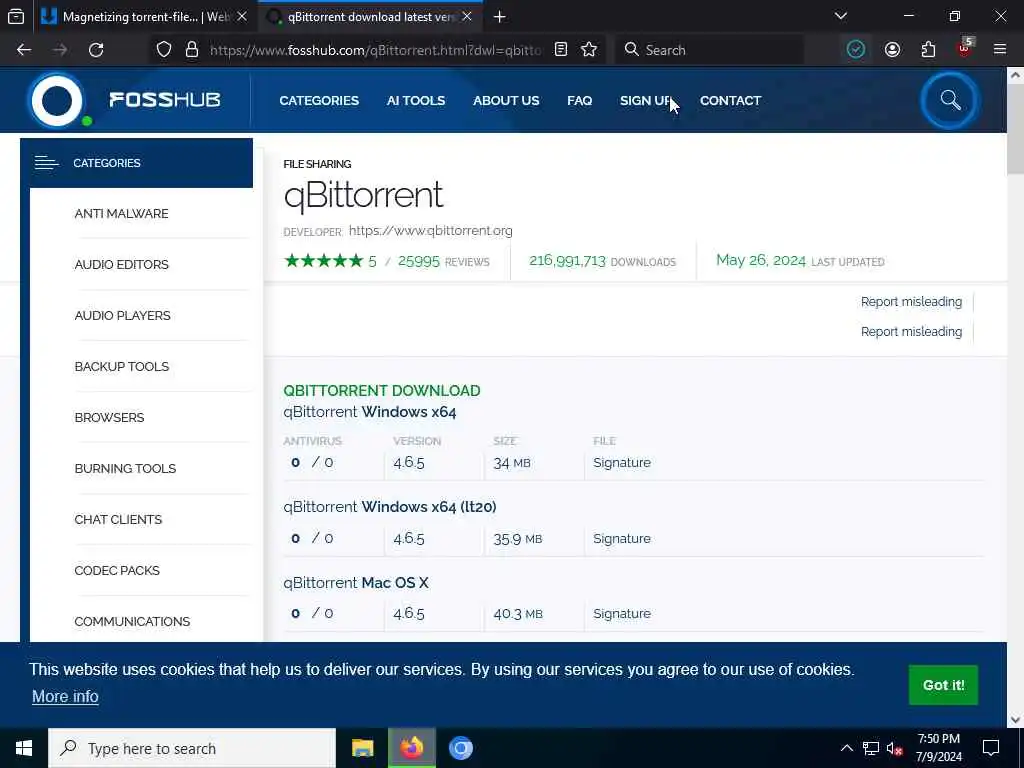Download qBittorrent Windows x64 (lt20)
The image size is (1024, 768).
pos(390,507)
